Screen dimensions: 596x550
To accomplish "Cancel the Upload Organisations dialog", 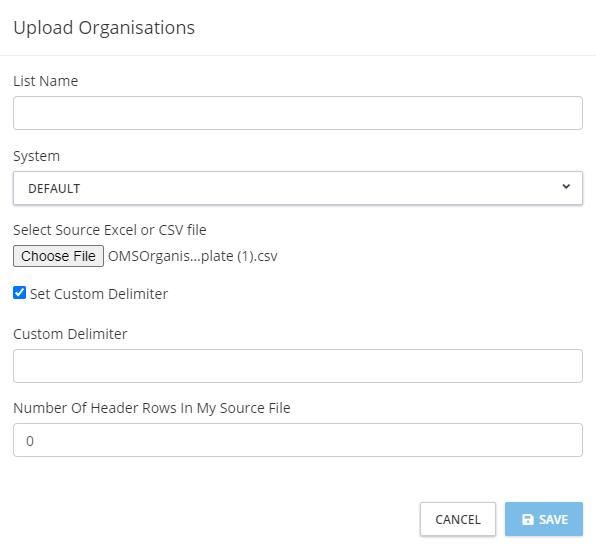I will (x=458, y=519).
